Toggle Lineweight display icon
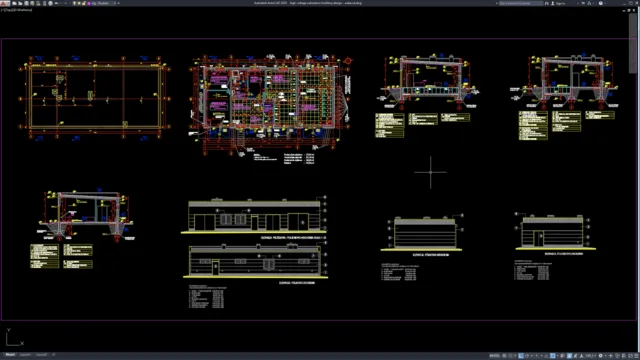 coord(562,356)
